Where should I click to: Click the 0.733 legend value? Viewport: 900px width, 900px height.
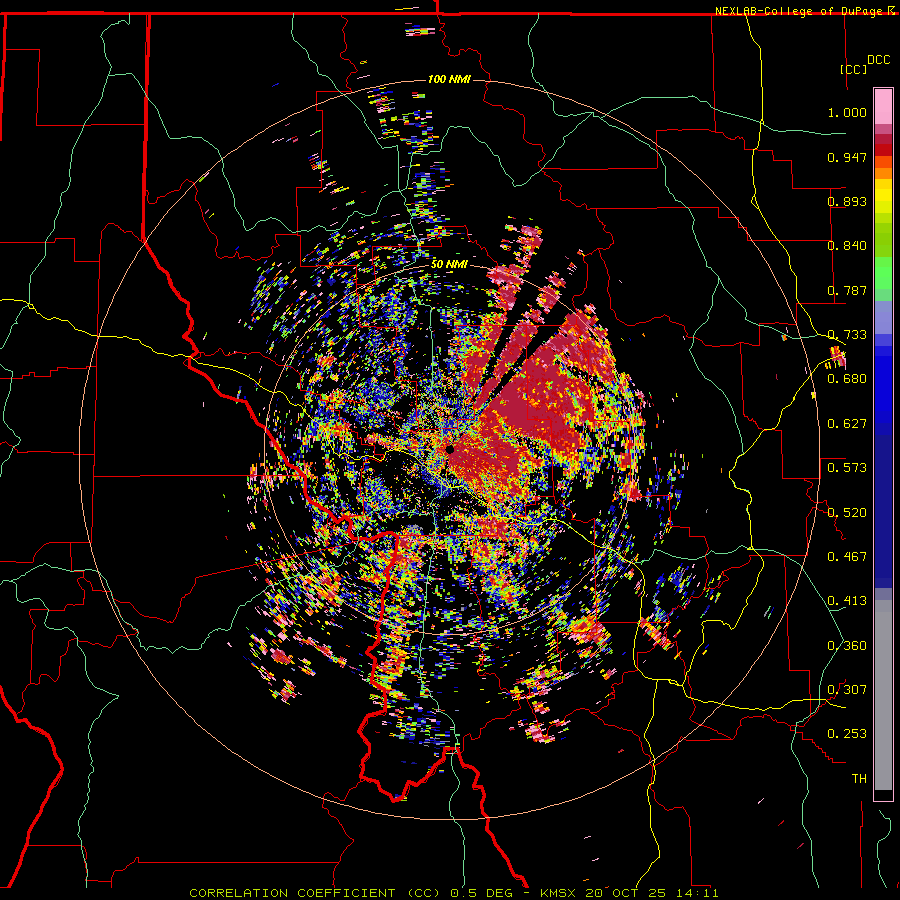pyautogui.click(x=847, y=334)
